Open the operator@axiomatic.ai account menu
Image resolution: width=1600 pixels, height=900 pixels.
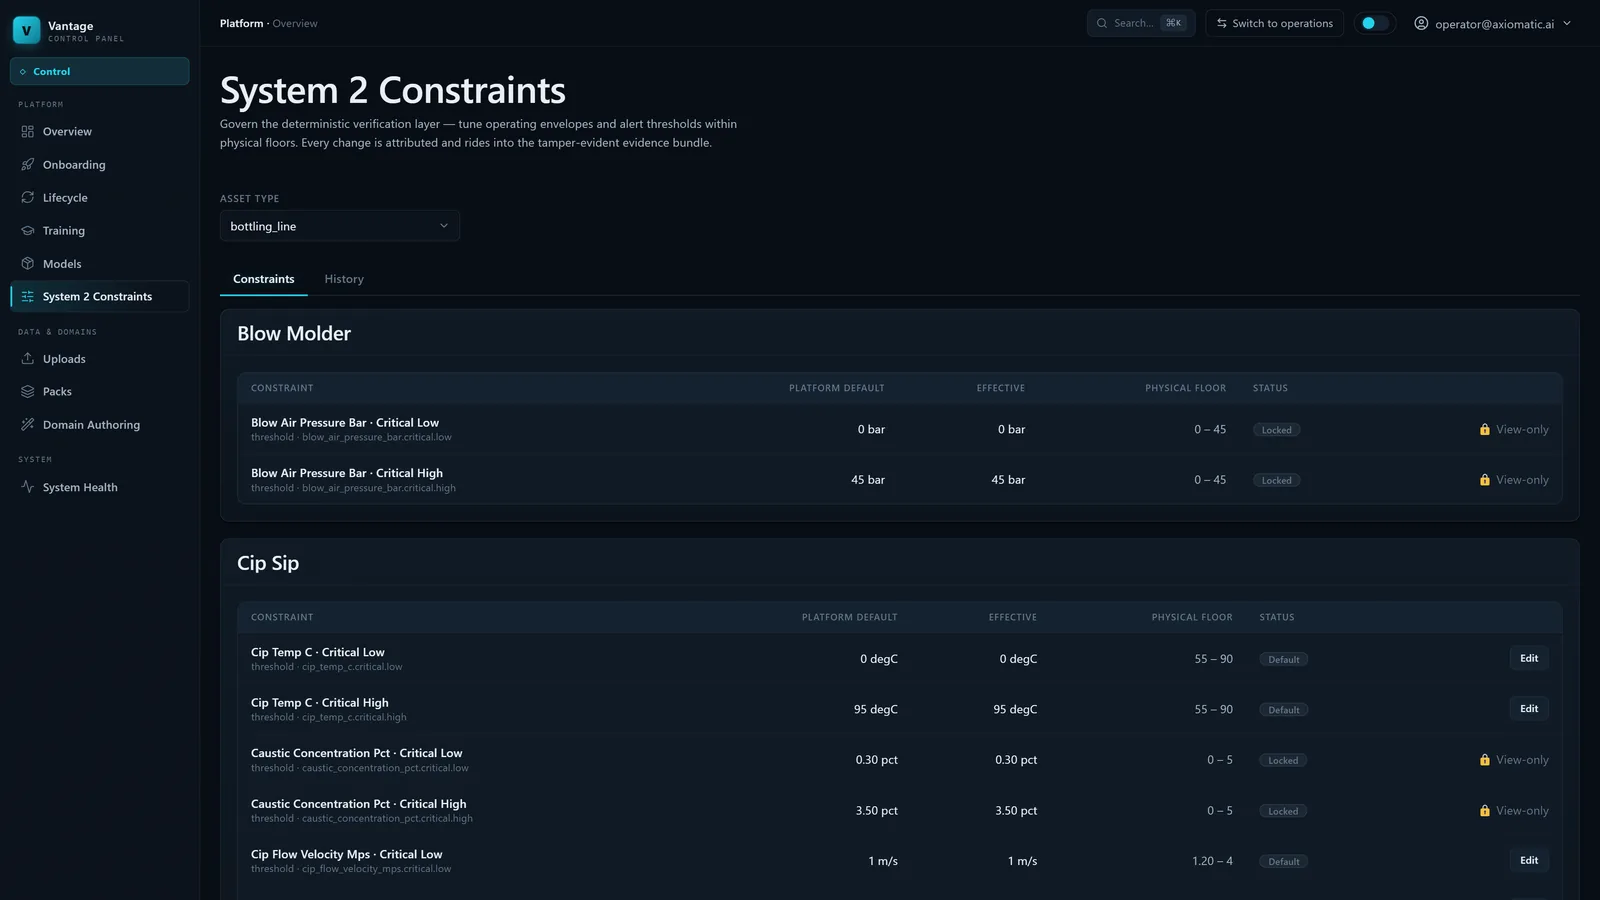click(x=1492, y=23)
